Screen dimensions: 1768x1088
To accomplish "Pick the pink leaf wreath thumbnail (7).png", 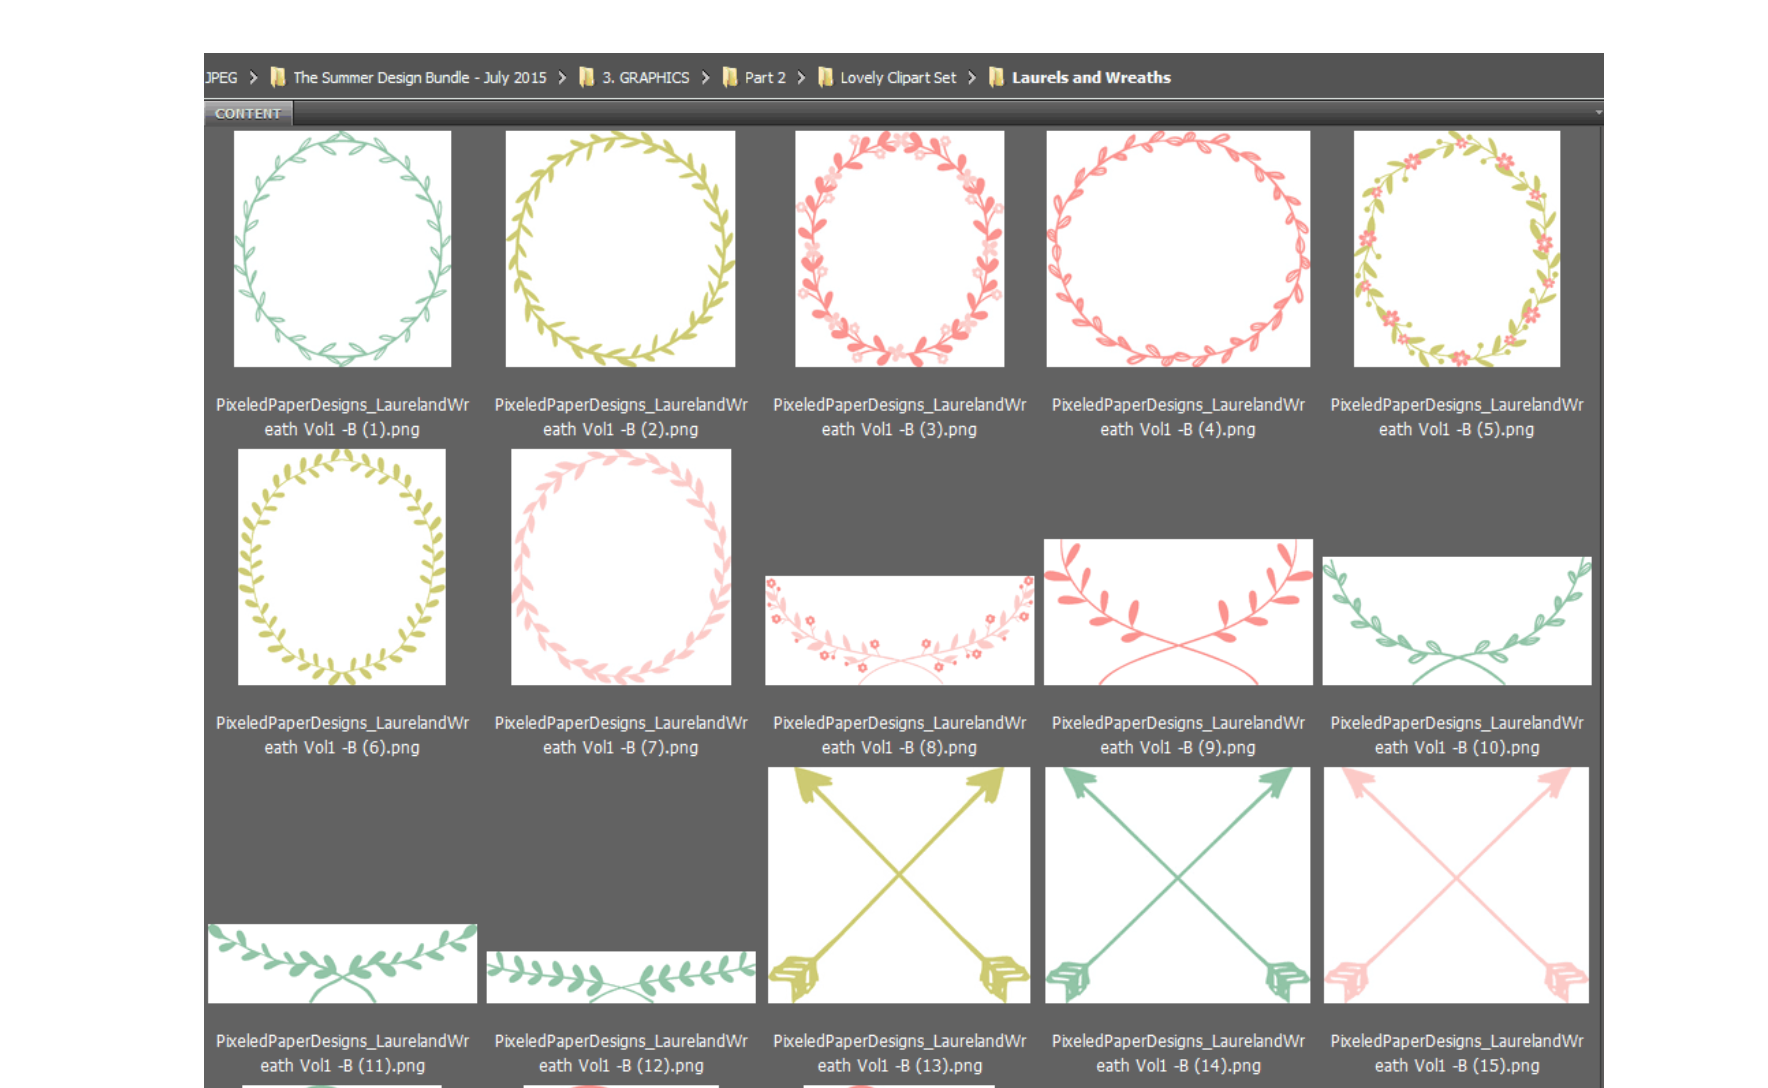I will [620, 567].
